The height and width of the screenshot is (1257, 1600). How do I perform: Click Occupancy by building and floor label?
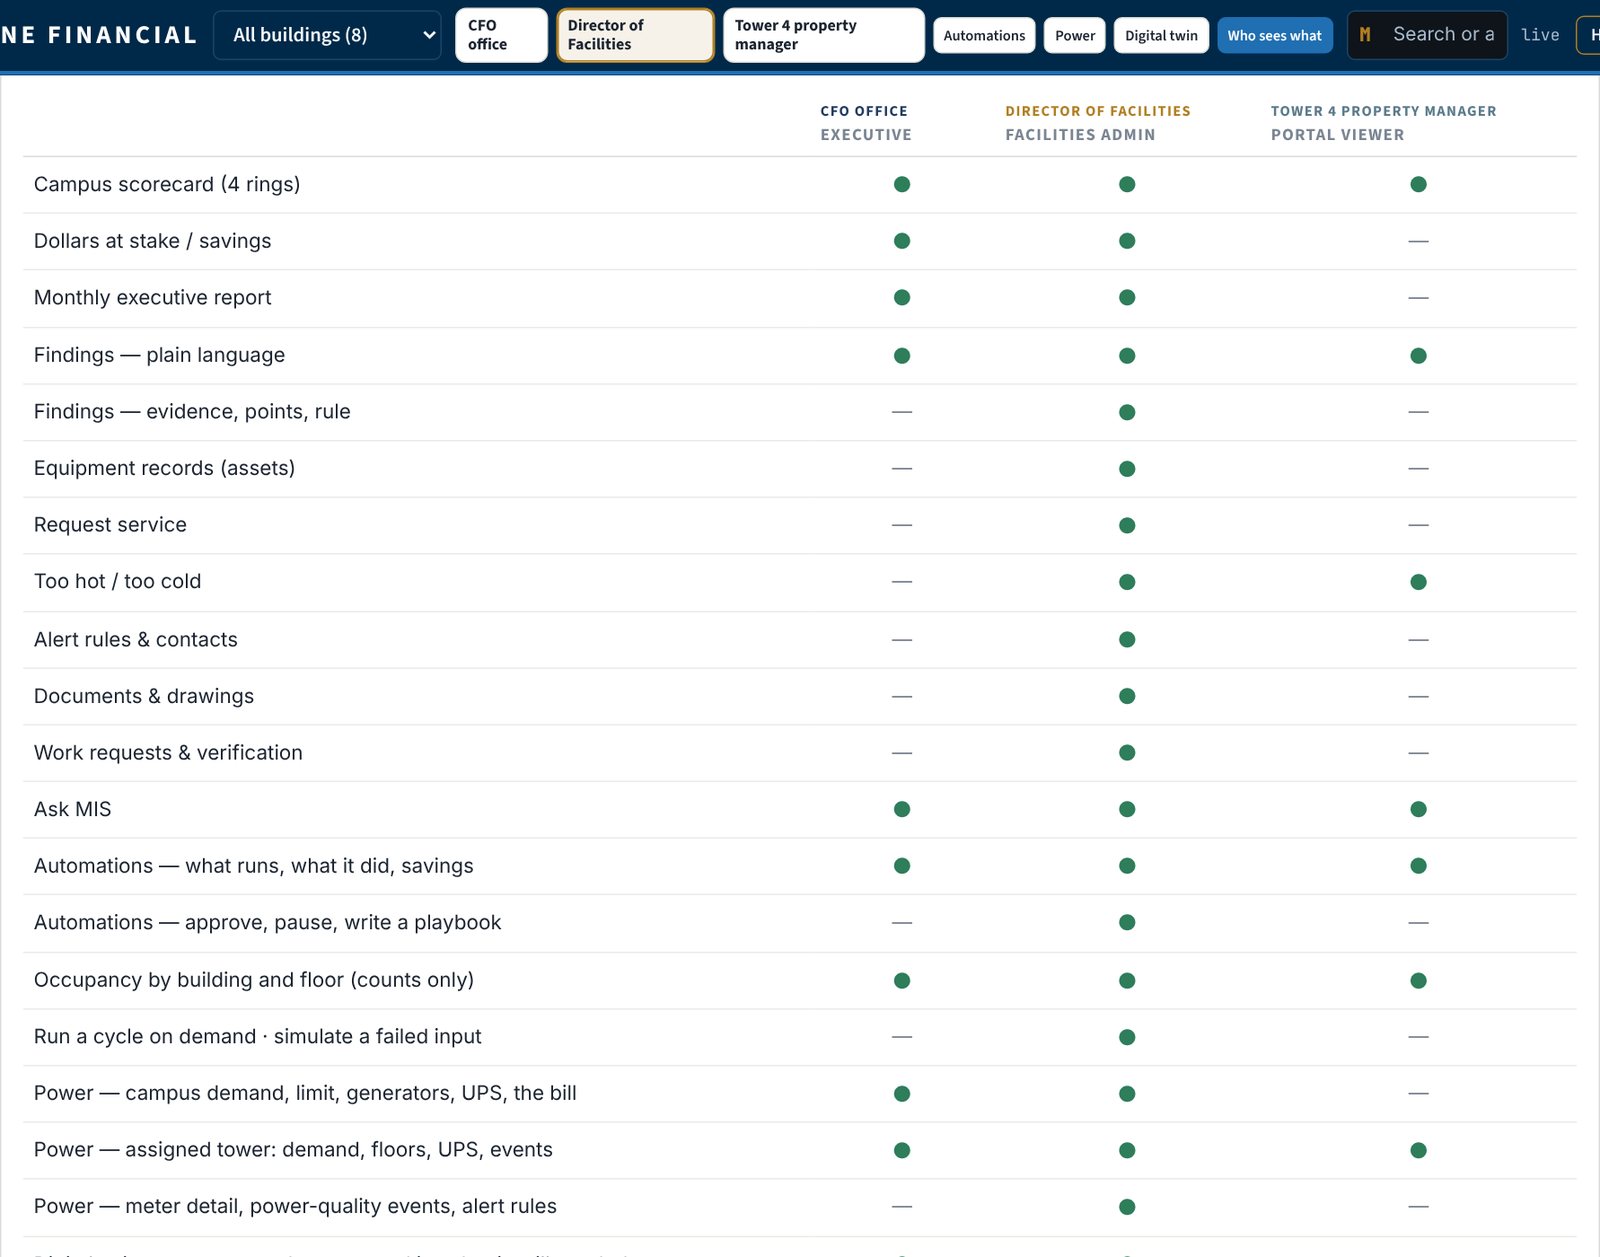(254, 980)
